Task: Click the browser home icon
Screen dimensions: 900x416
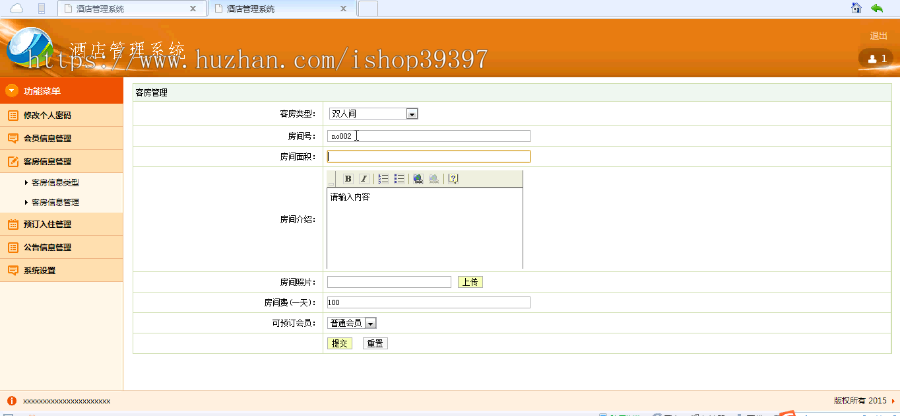Action: tap(856, 8)
